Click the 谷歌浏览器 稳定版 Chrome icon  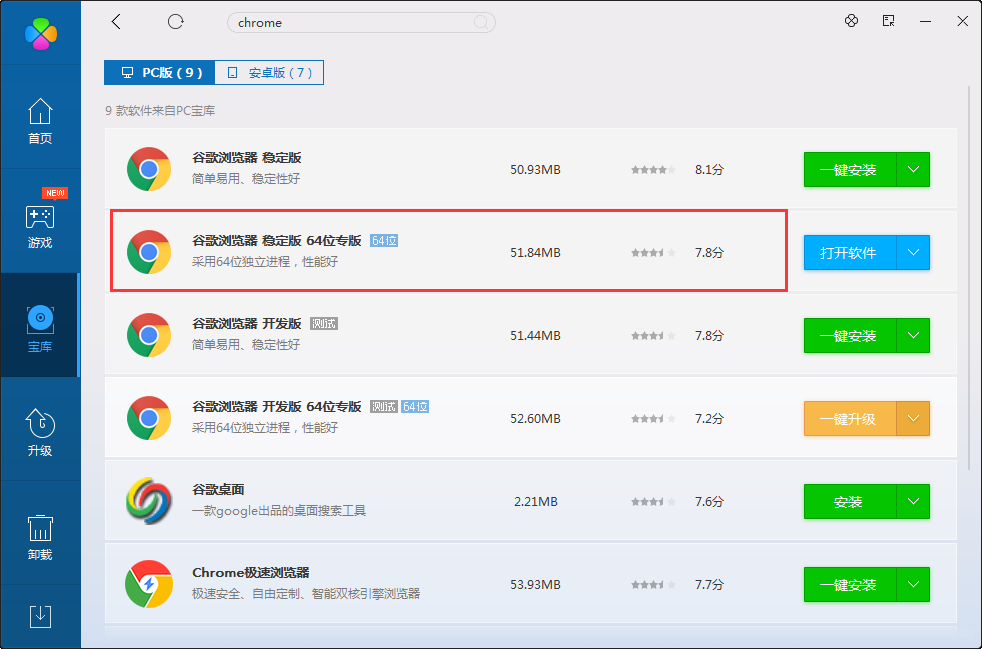click(149, 169)
